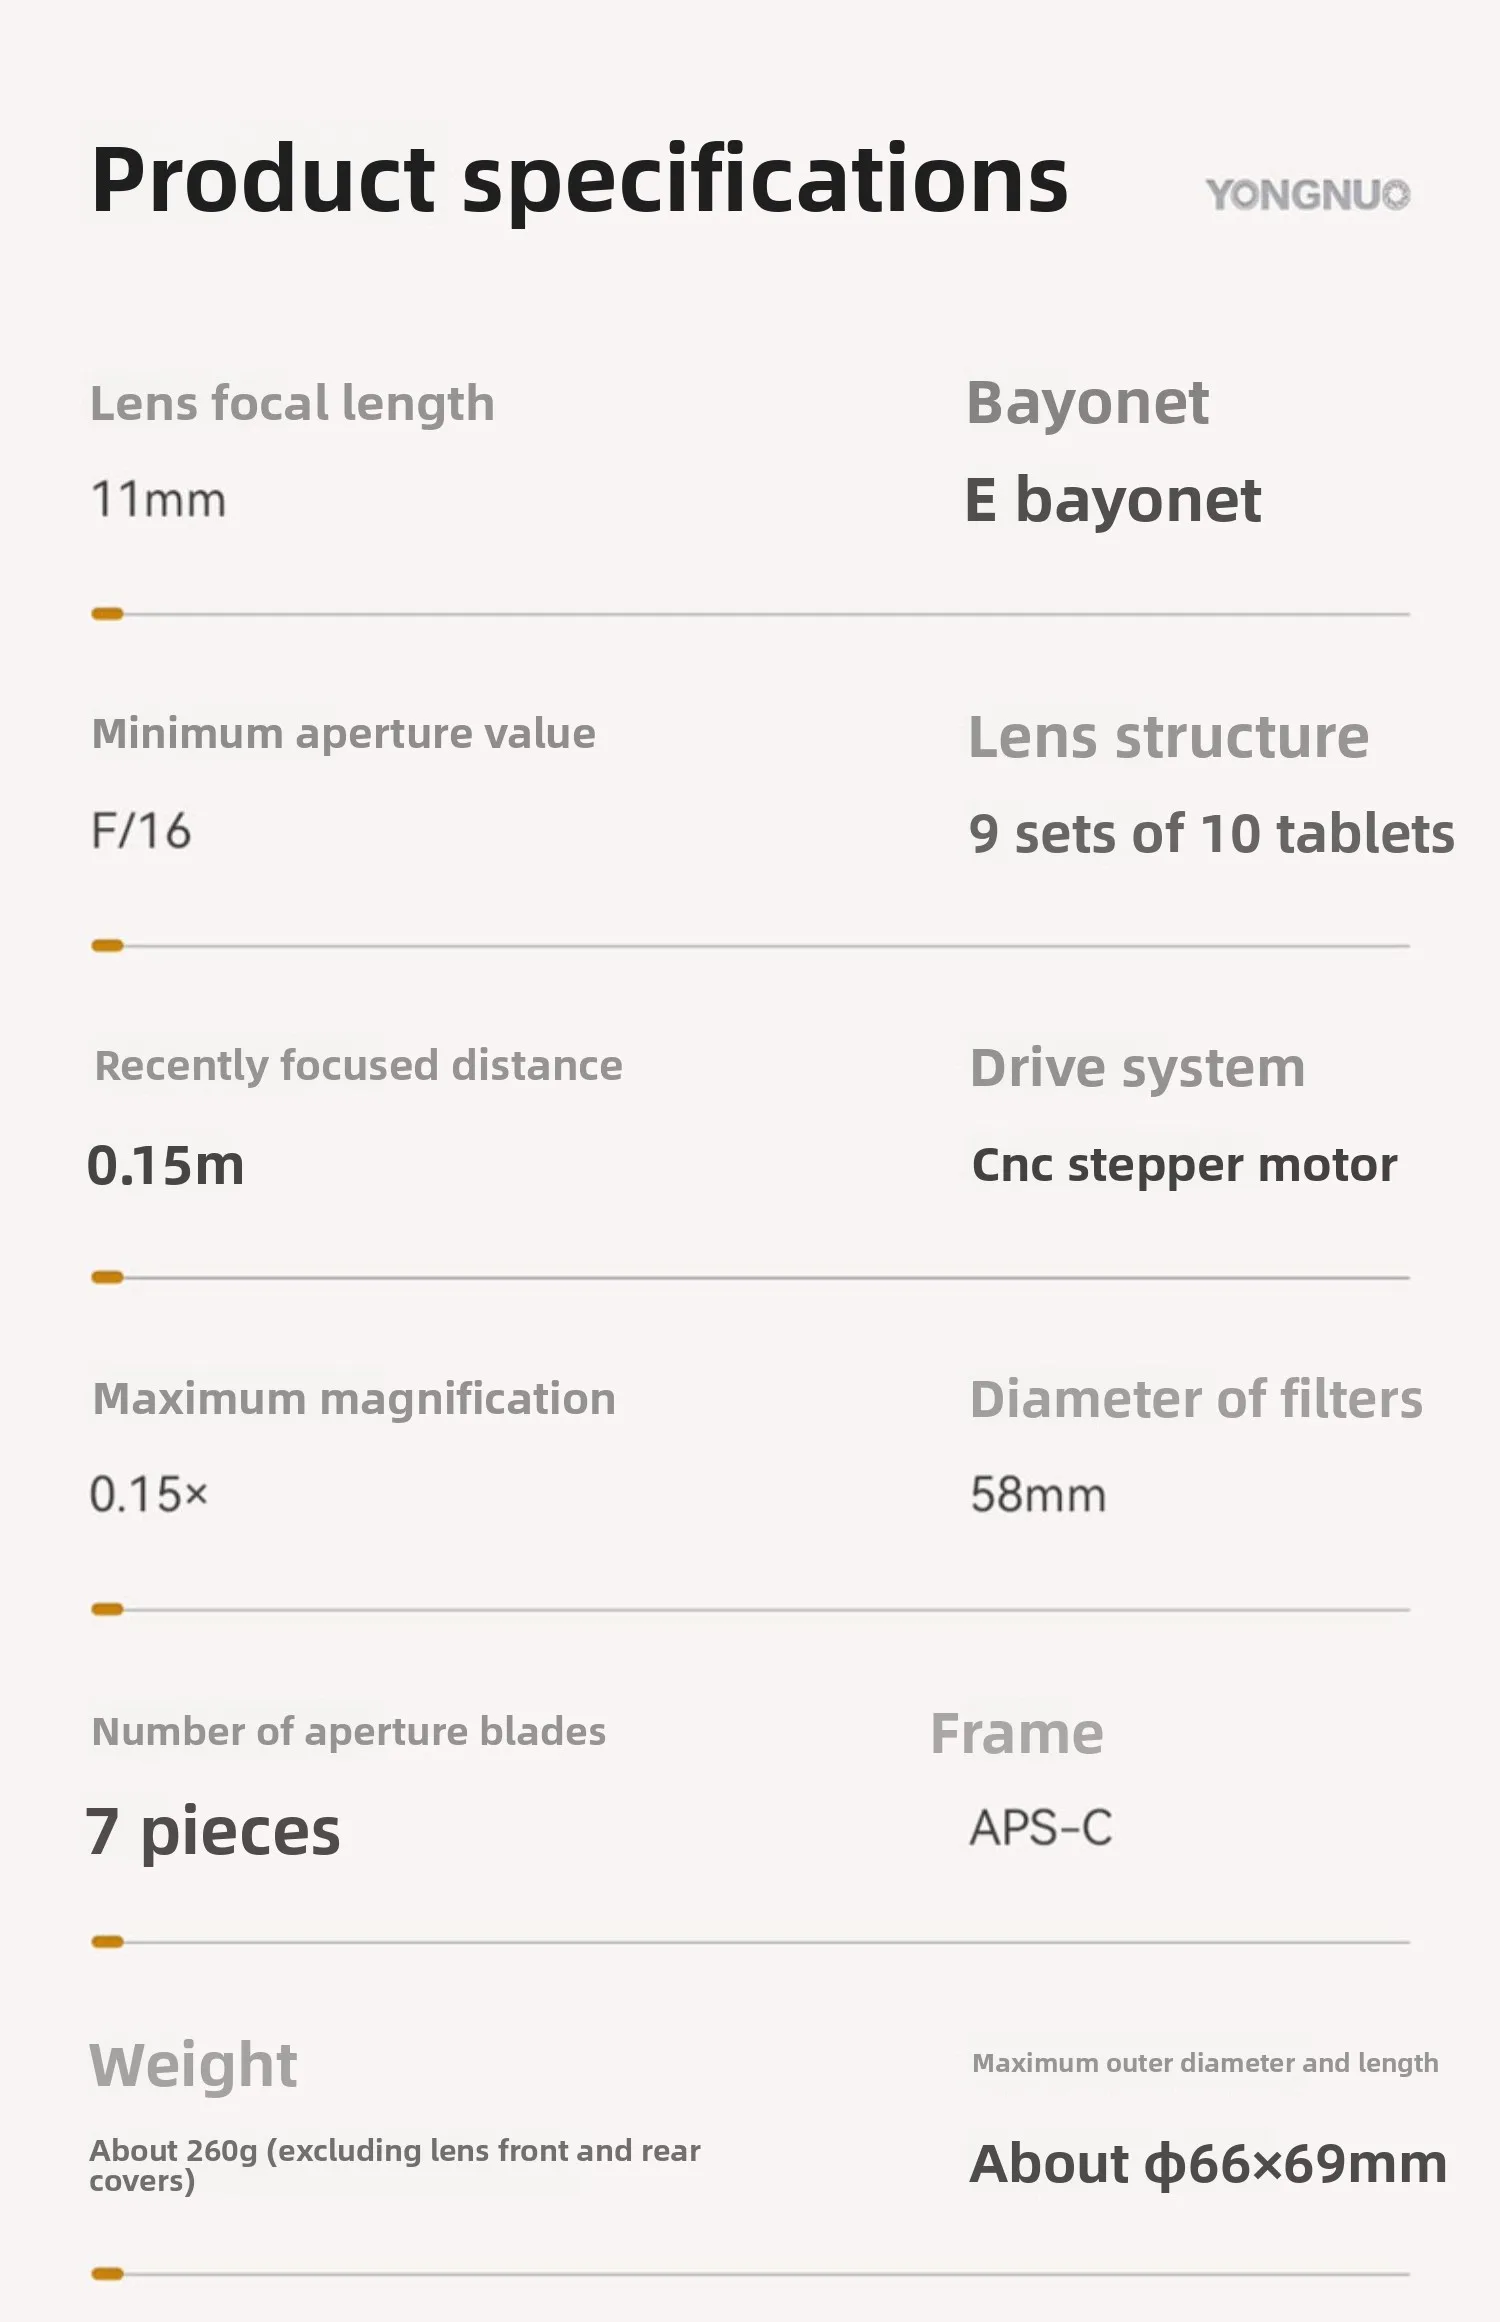Click the "Product specifications" heading
1500x2322 pixels.
tap(579, 180)
